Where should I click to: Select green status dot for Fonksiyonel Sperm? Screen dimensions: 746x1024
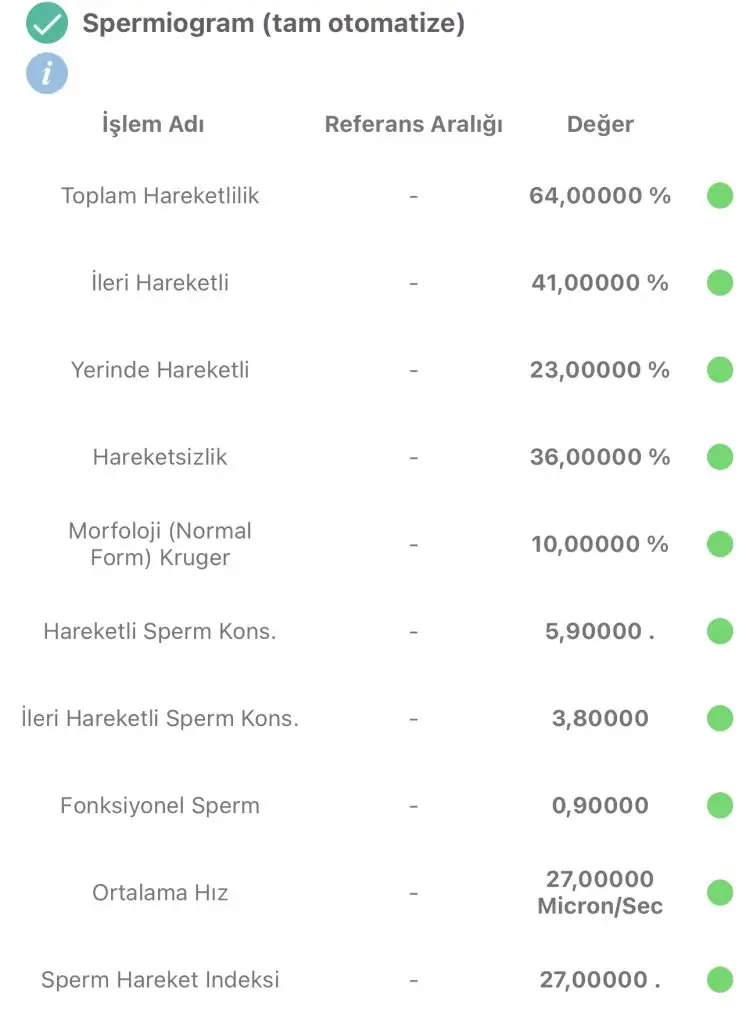(x=720, y=805)
